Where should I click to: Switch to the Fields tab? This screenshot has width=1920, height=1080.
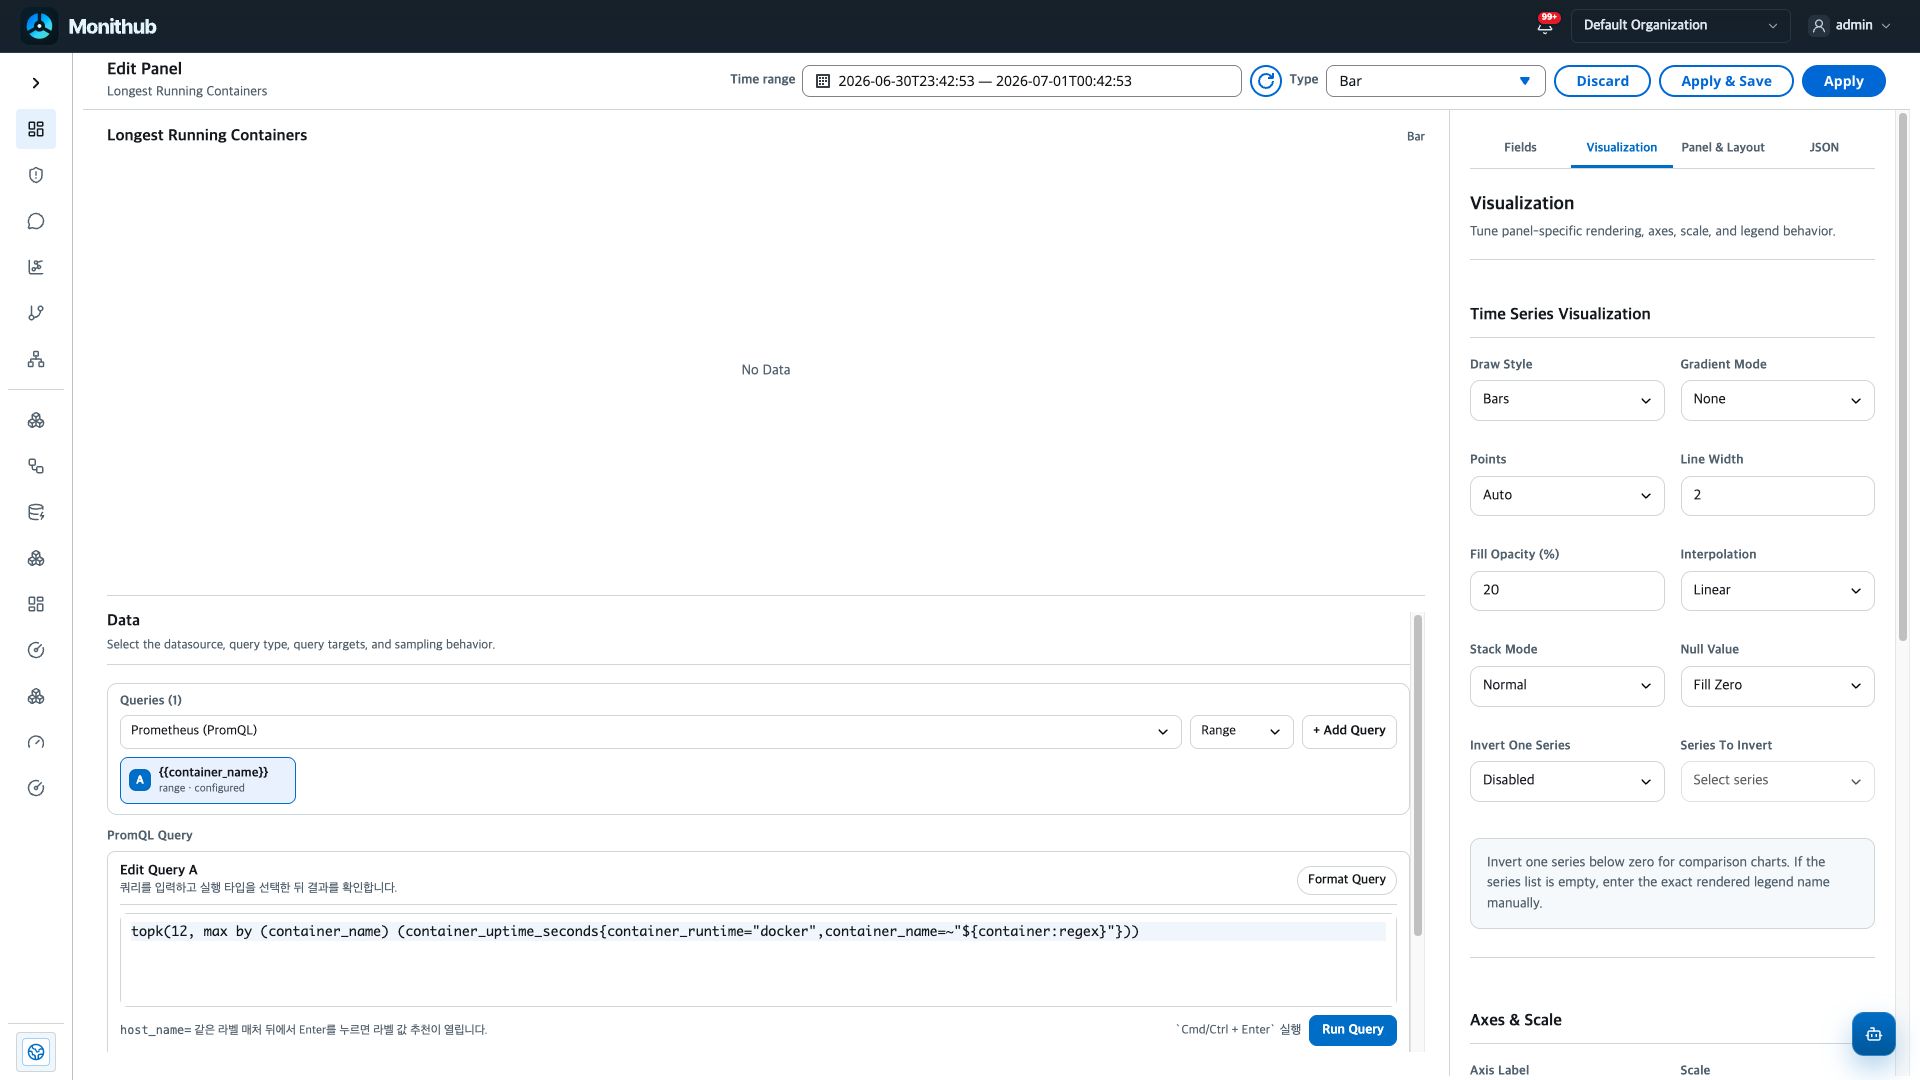tap(1519, 147)
